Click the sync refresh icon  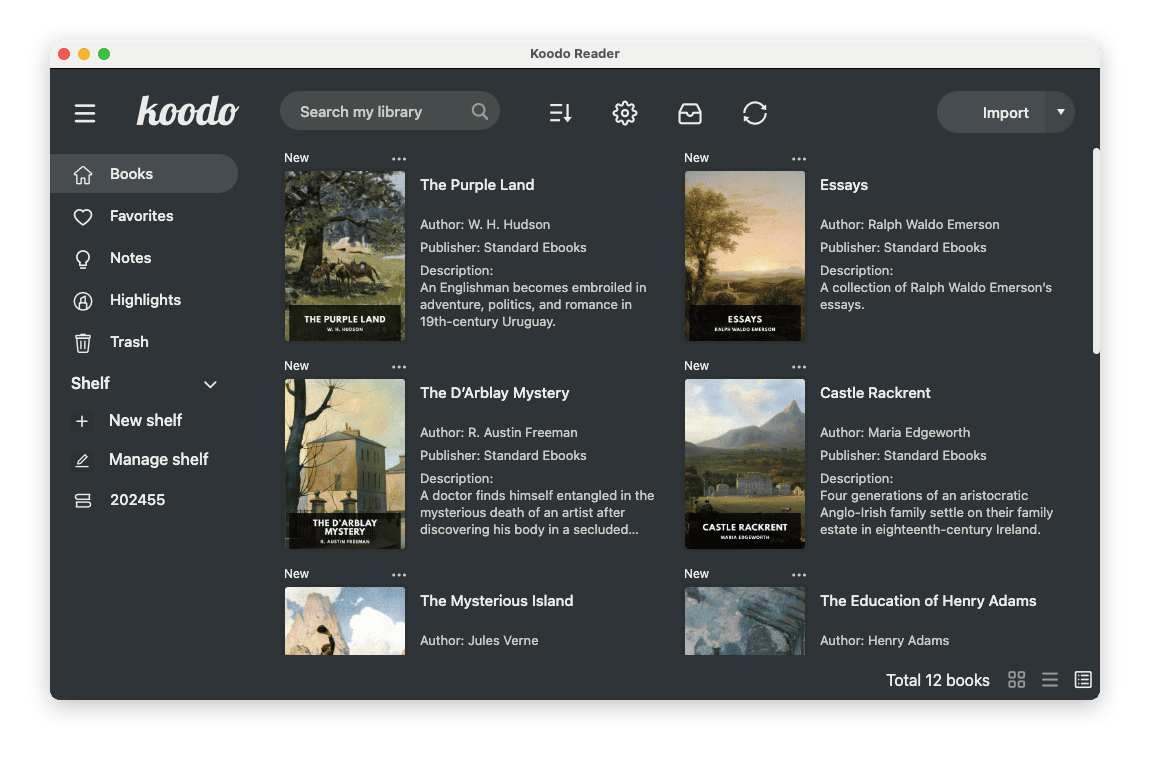point(755,113)
